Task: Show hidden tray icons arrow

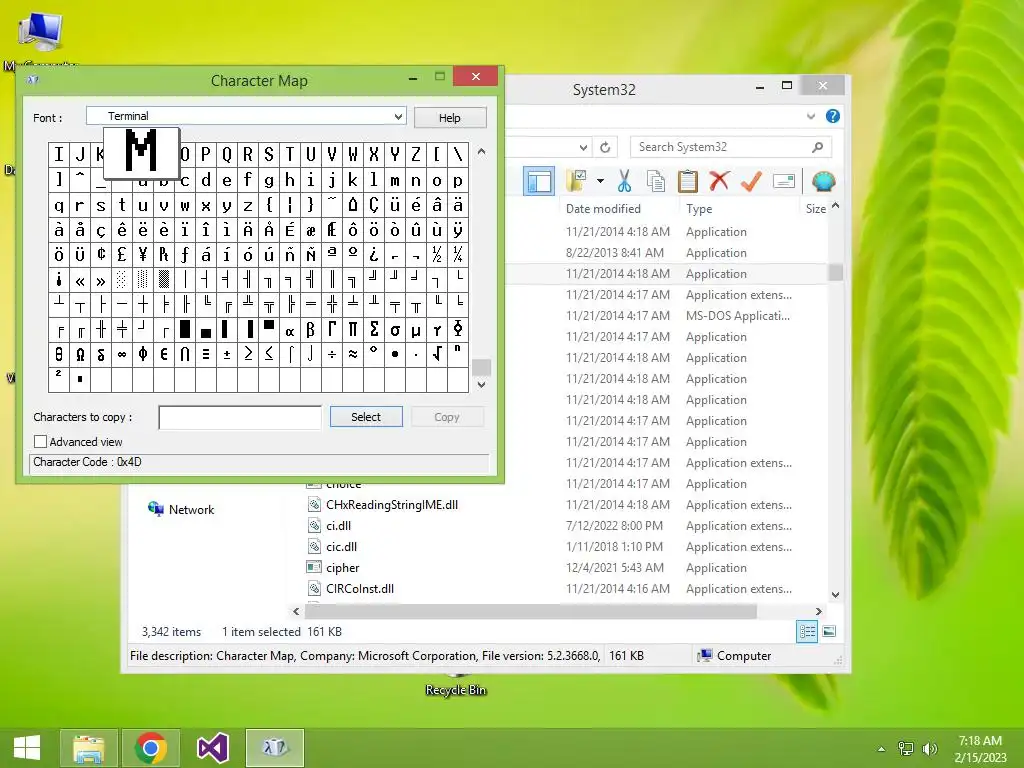Action: tap(881, 749)
